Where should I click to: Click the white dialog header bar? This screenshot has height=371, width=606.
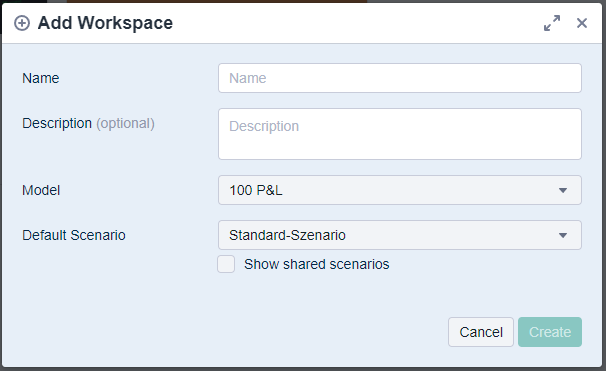pos(301,23)
